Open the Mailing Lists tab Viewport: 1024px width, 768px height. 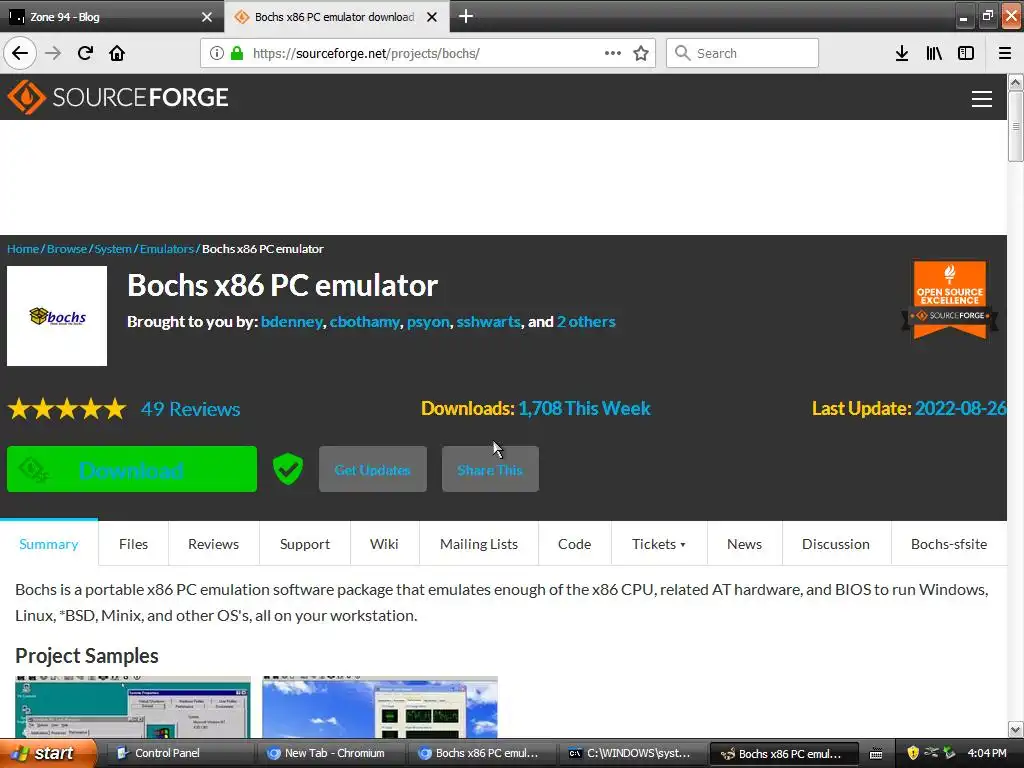[x=479, y=544]
